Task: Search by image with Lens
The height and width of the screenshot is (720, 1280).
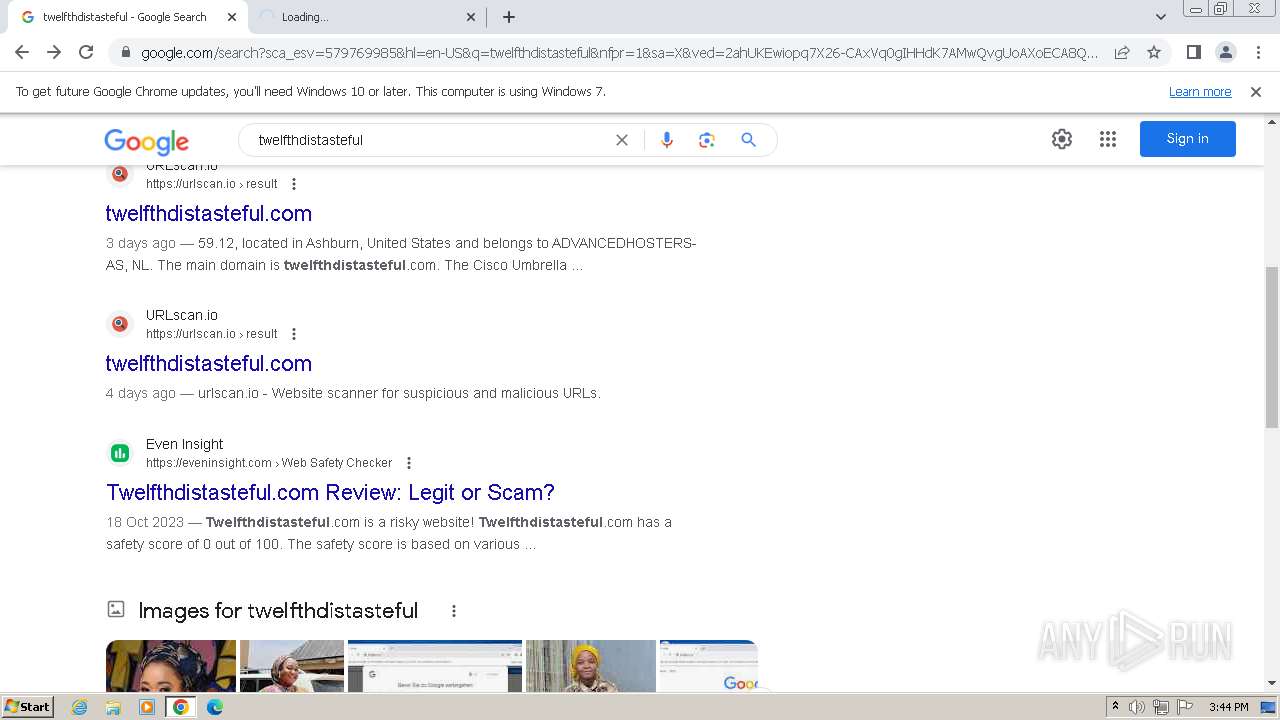Action: [x=707, y=140]
